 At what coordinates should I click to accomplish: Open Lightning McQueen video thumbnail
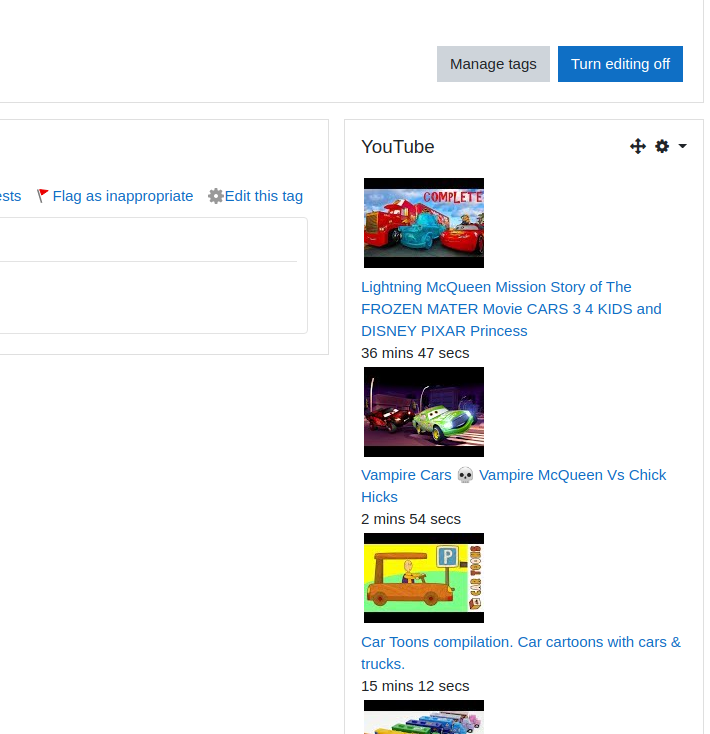[424, 223]
